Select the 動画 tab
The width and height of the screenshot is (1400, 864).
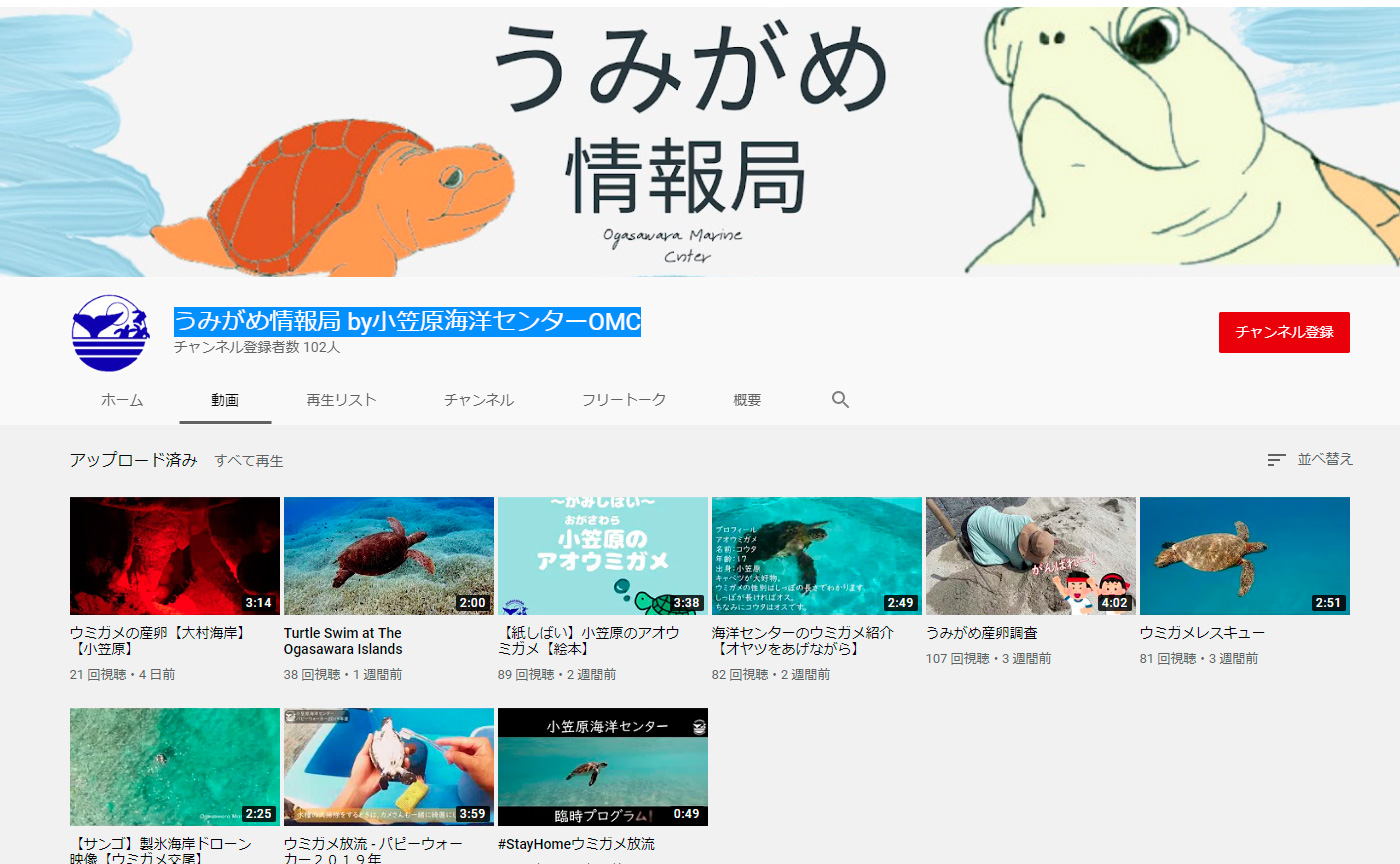click(225, 400)
